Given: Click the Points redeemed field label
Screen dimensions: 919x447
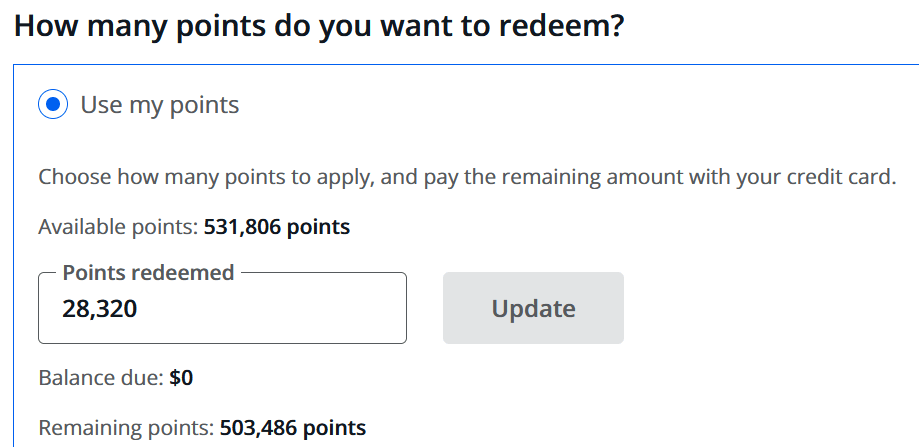Looking at the screenshot, I should (x=148, y=273).
